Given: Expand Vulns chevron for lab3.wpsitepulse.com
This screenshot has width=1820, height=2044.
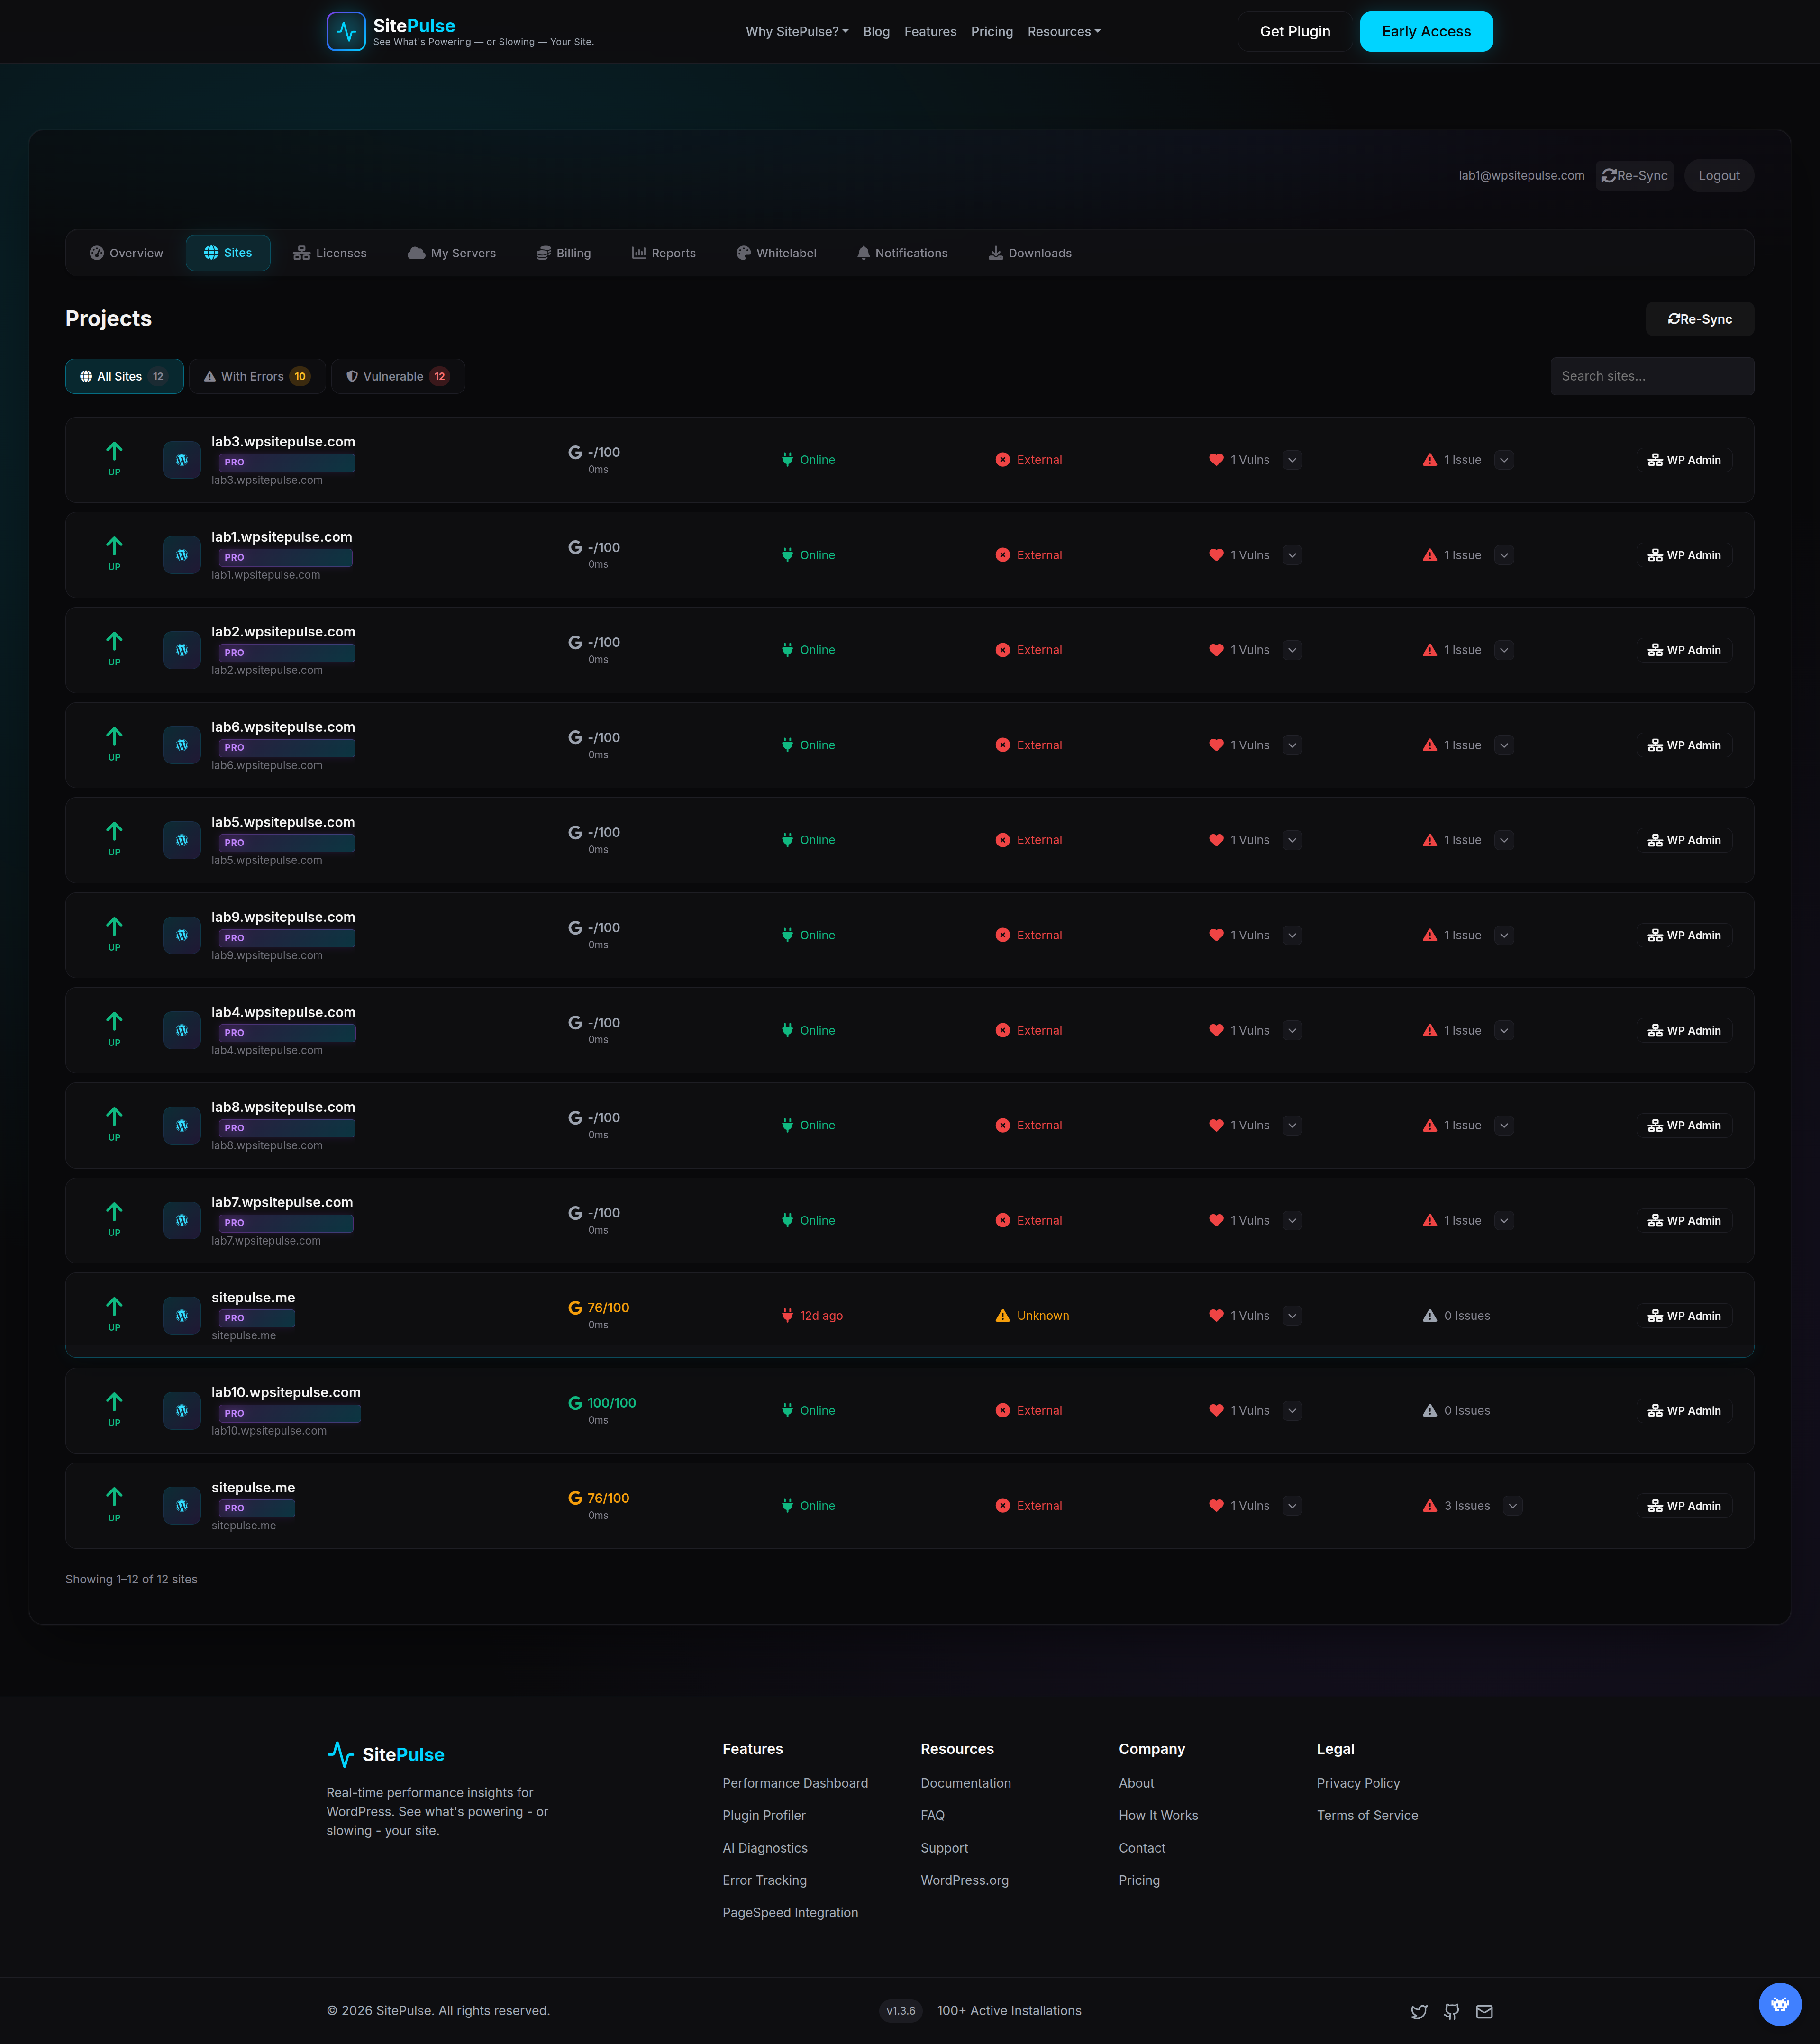Looking at the screenshot, I should pyautogui.click(x=1292, y=460).
